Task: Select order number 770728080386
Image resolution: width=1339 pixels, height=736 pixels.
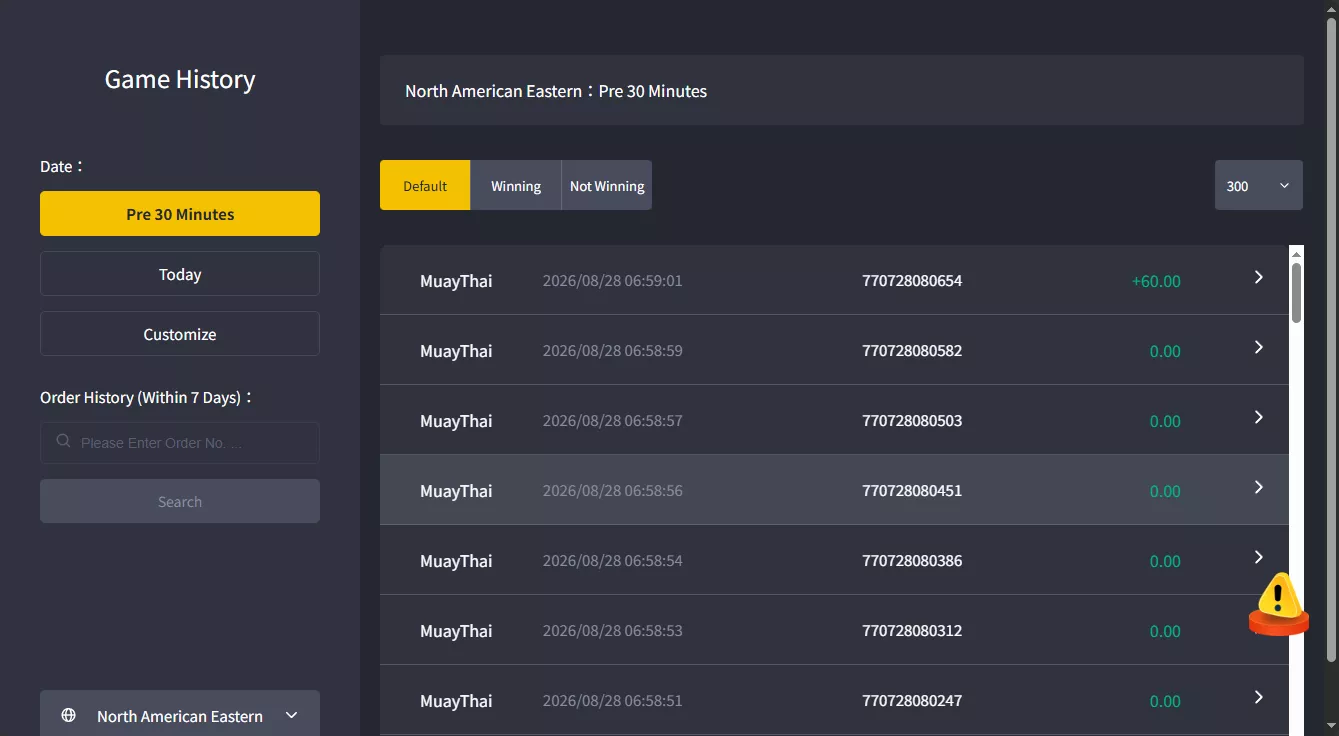Action: [912, 561]
